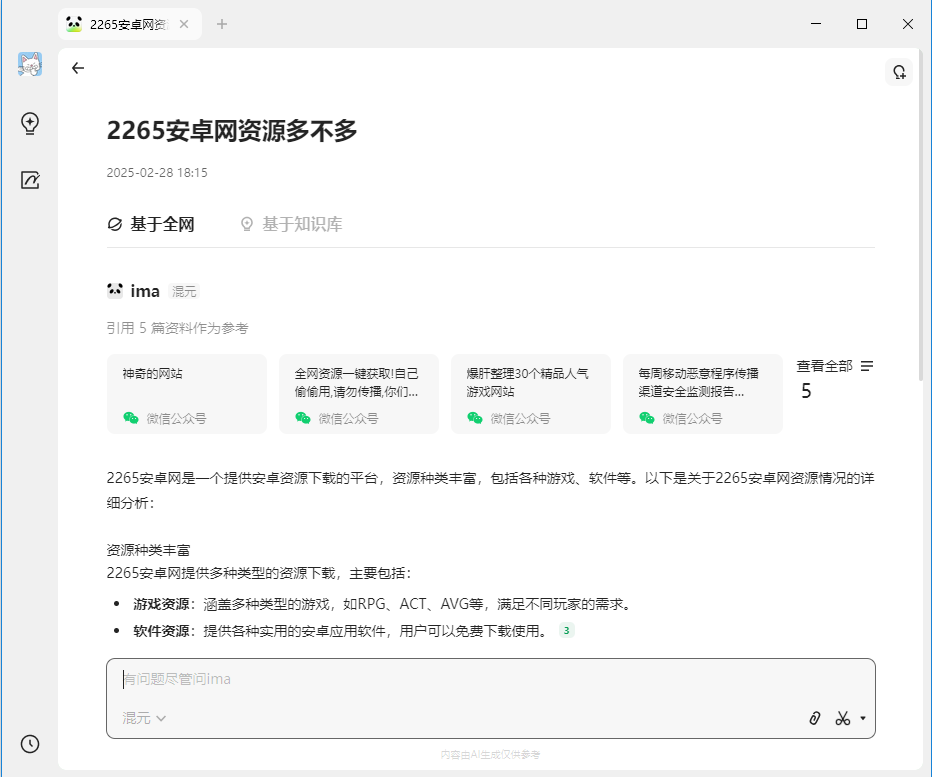The width and height of the screenshot is (932, 777).
Task: Click the ima panda logo in the sidebar
Action: tap(29, 63)
